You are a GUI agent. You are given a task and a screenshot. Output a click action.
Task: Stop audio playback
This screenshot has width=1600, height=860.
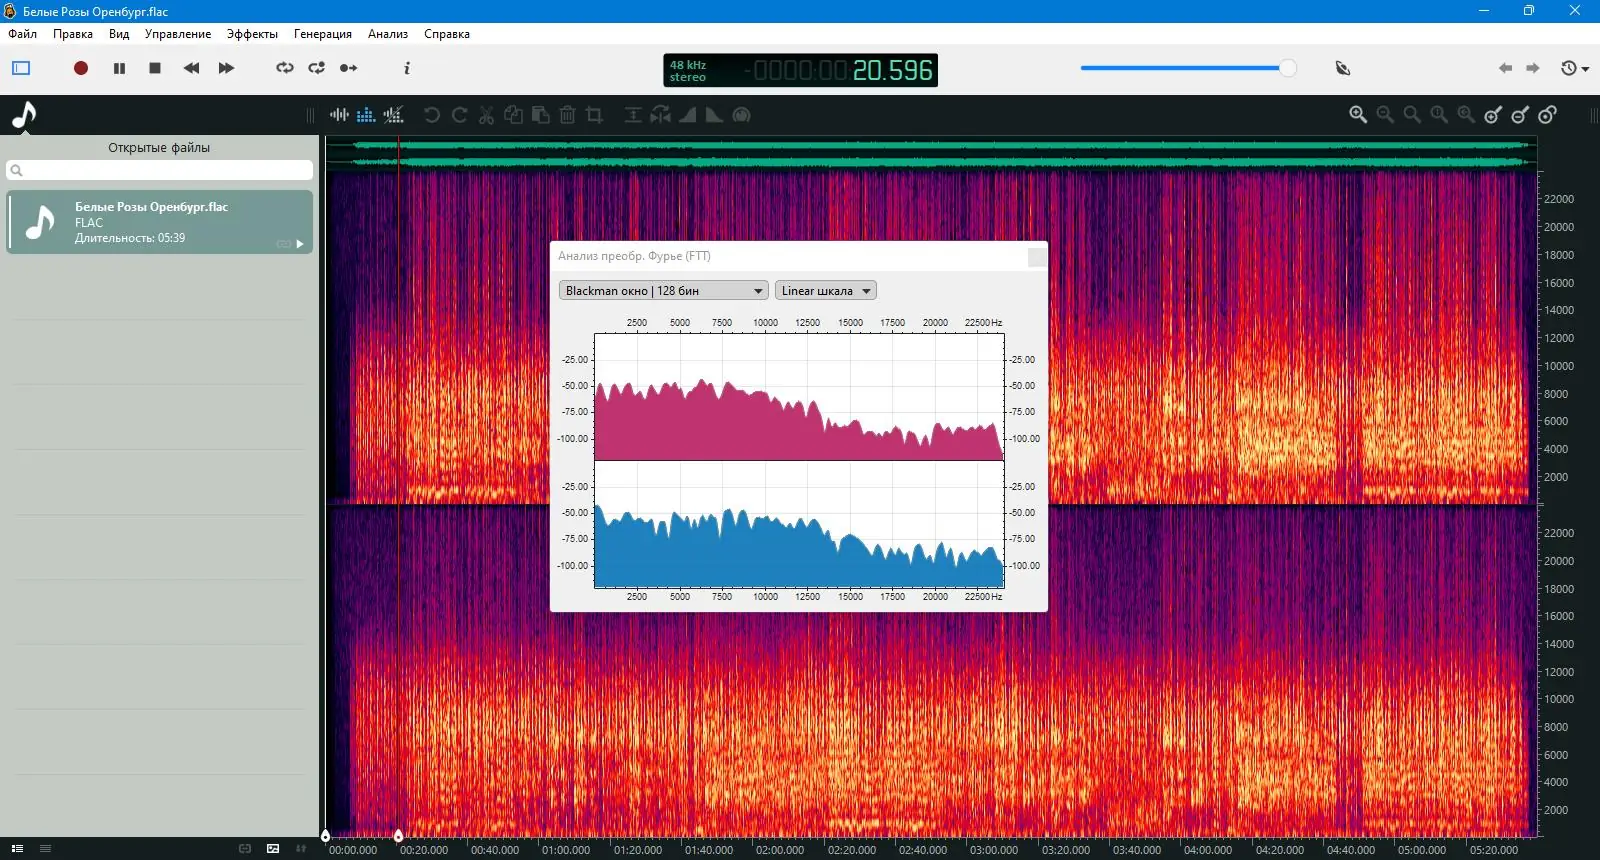pos(155,68)
